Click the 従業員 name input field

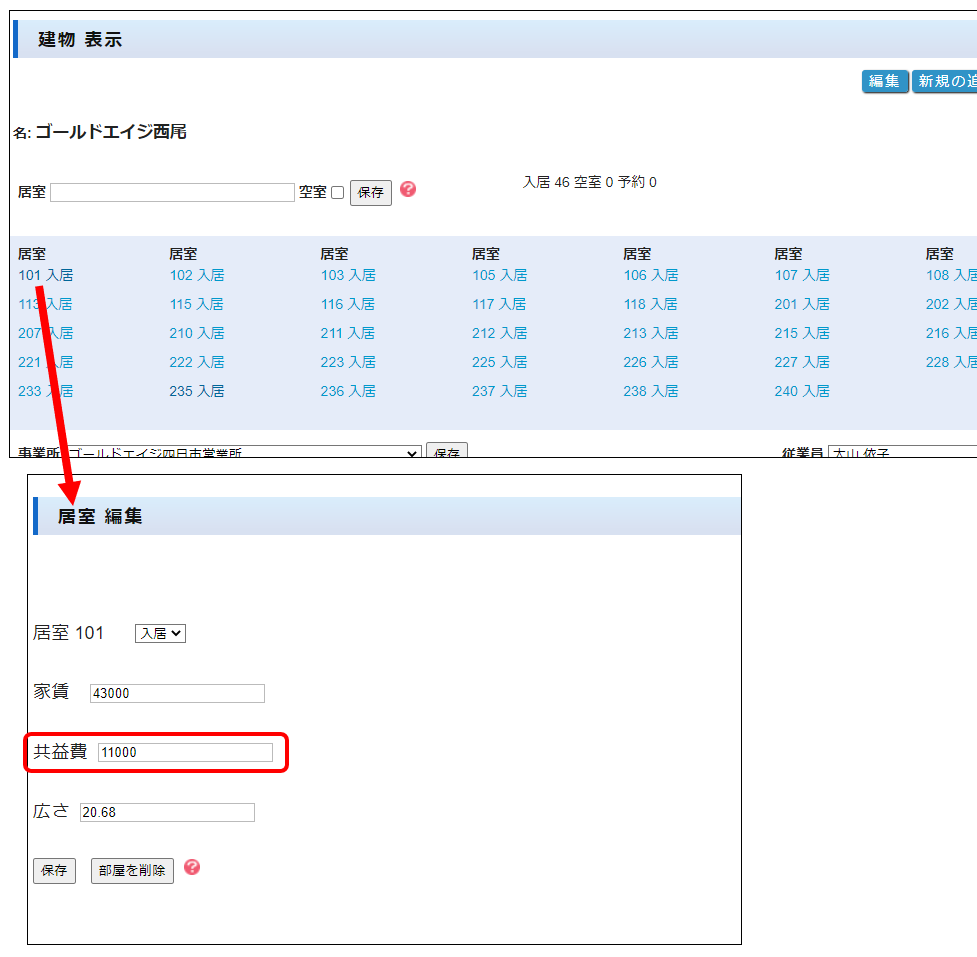tap(902, 453)
